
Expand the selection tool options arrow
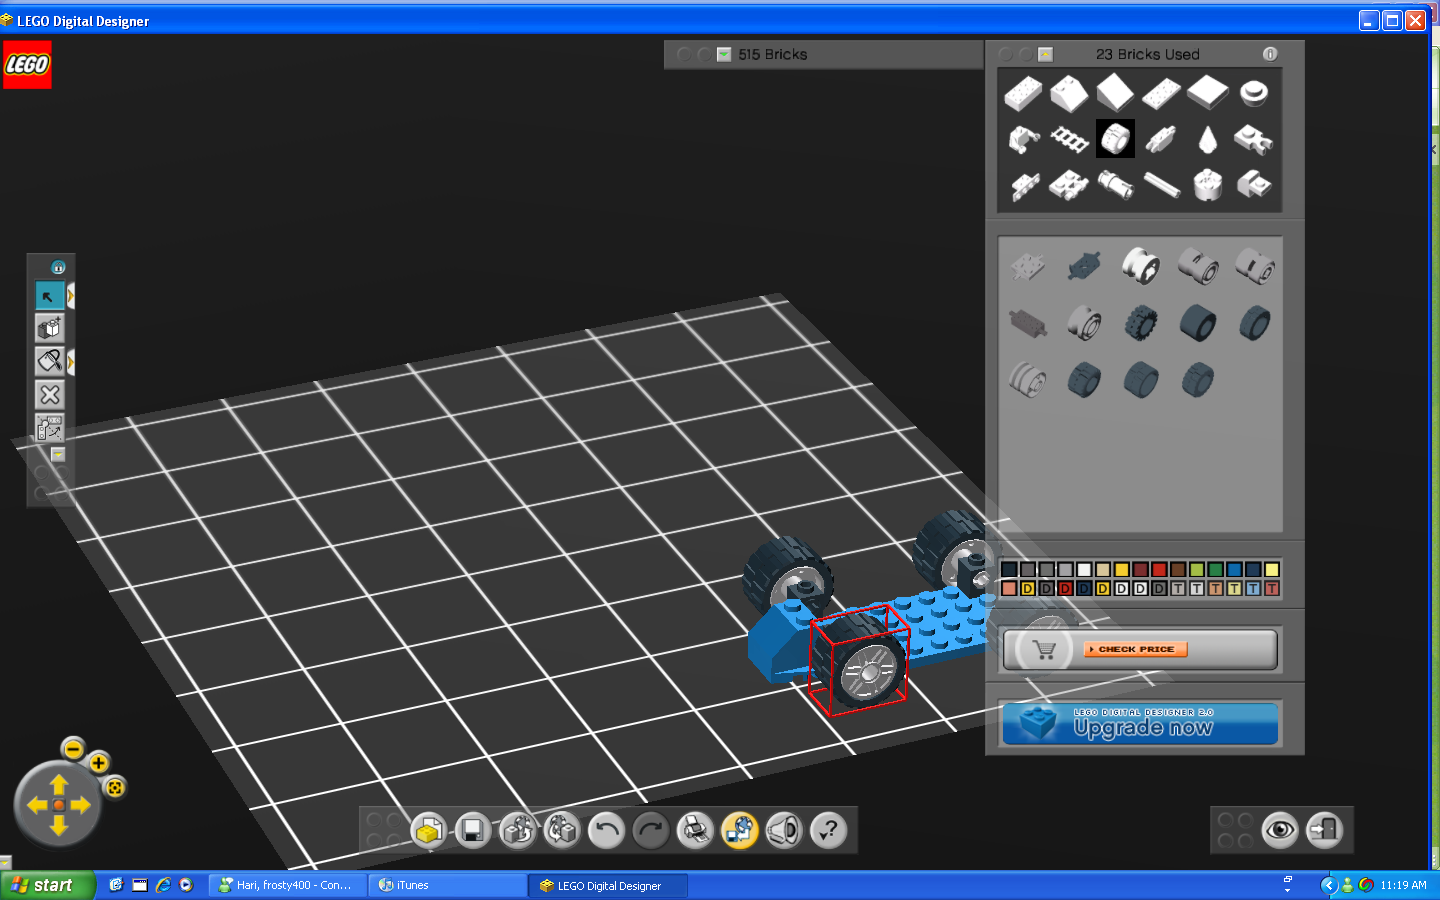(x=70, y=296)
